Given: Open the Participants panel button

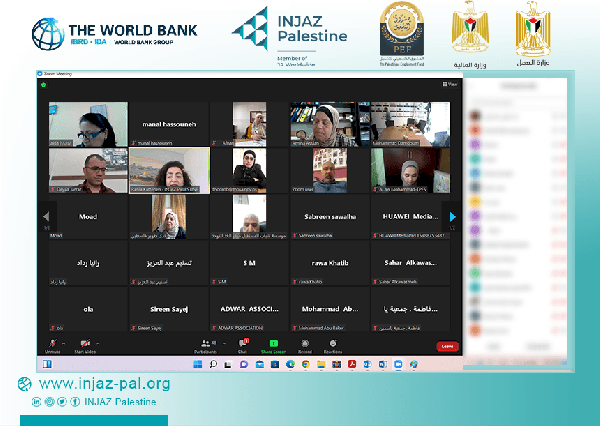Looking at the screenshot, I should [205, 346].
